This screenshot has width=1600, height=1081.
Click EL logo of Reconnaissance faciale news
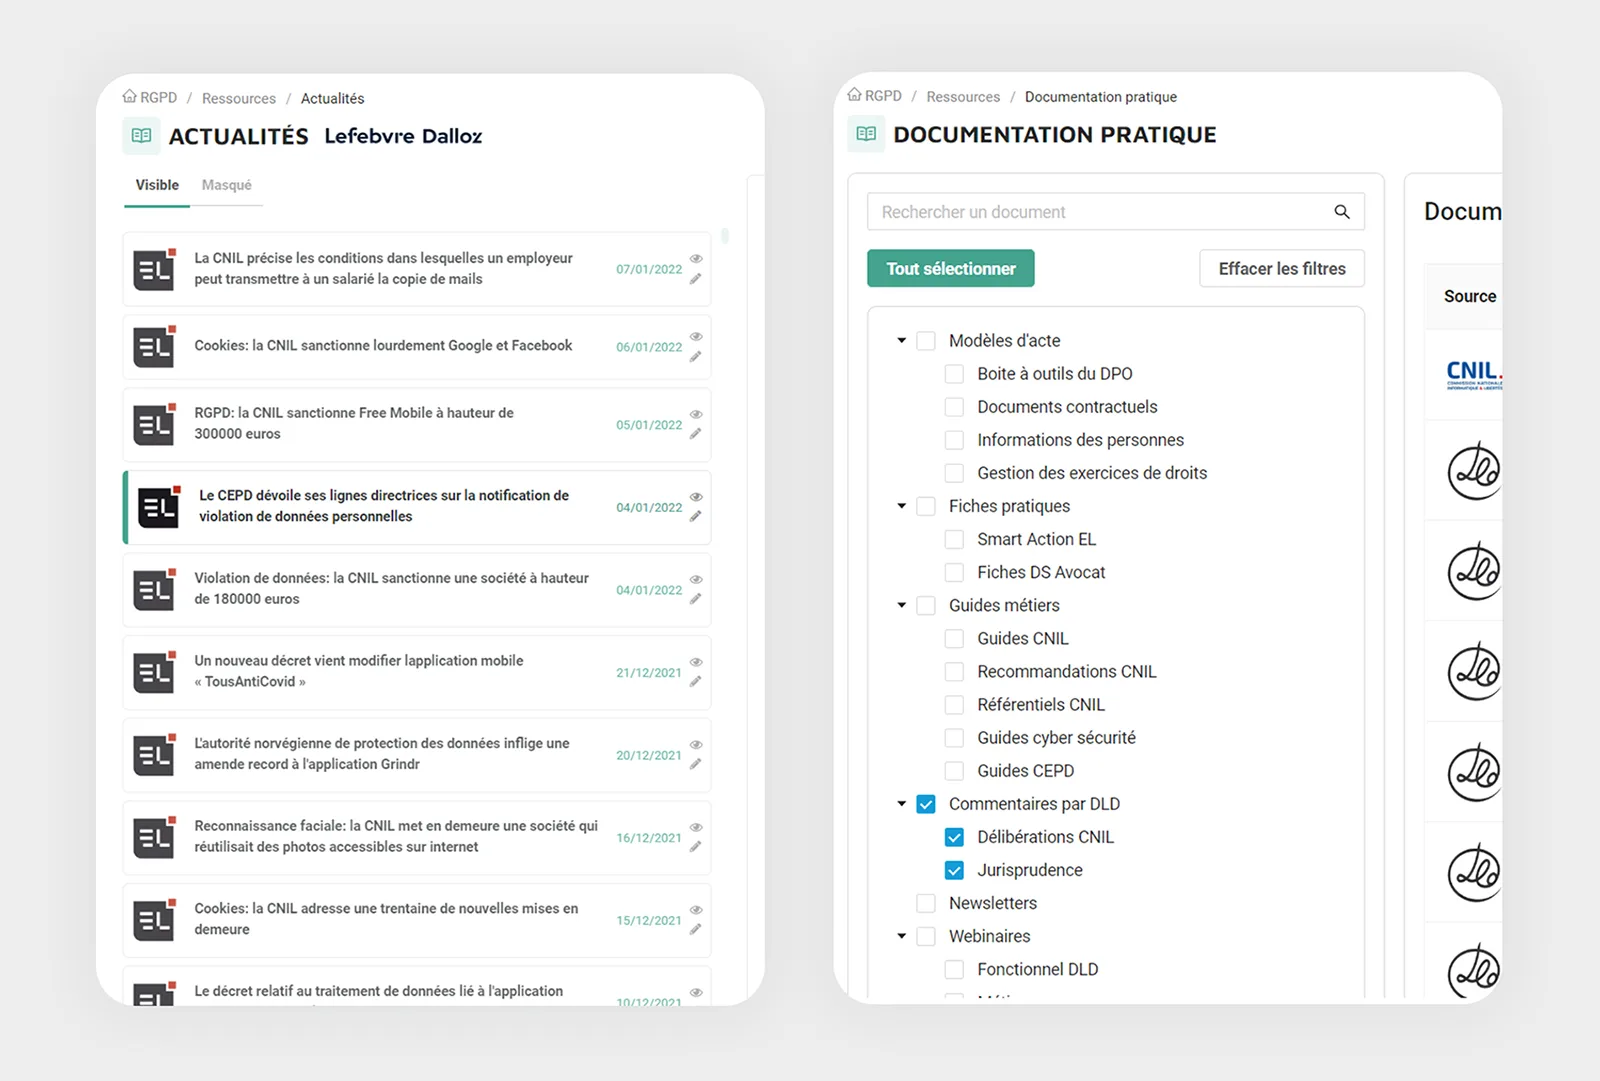tap(155, 838)
